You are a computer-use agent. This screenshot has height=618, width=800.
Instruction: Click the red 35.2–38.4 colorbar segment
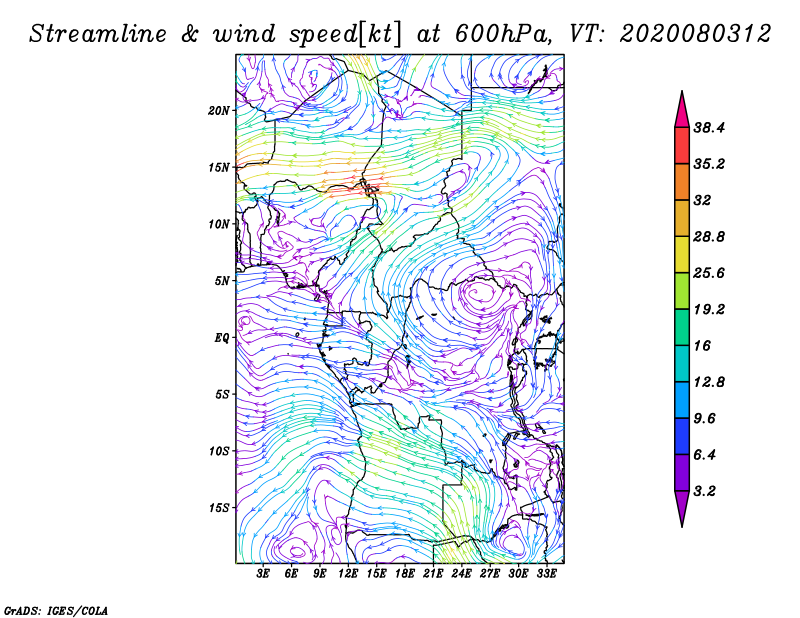tap(682, 145)
